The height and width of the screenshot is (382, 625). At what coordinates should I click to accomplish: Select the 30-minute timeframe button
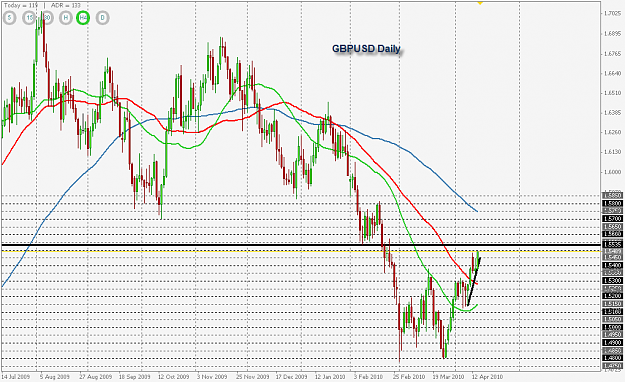tap(47, 18)
